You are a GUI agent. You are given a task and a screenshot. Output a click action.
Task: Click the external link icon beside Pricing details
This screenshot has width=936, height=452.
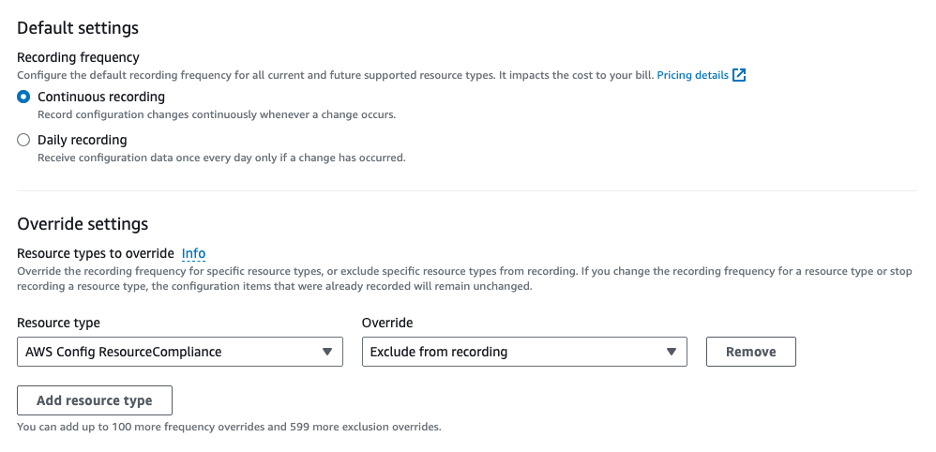coord(739,75)
